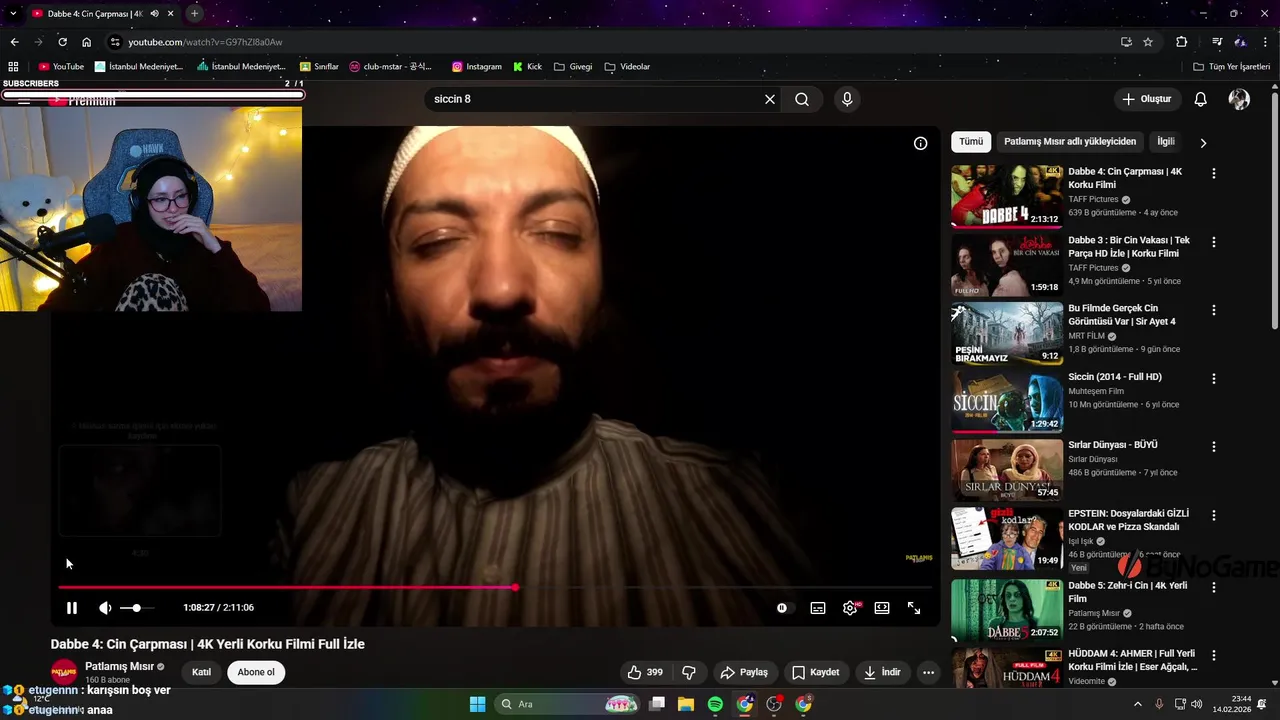Screen dimensions: 1280x720
Task: Open the Tüm Yer İşaretleri folder
Action: pos(1232,67)
